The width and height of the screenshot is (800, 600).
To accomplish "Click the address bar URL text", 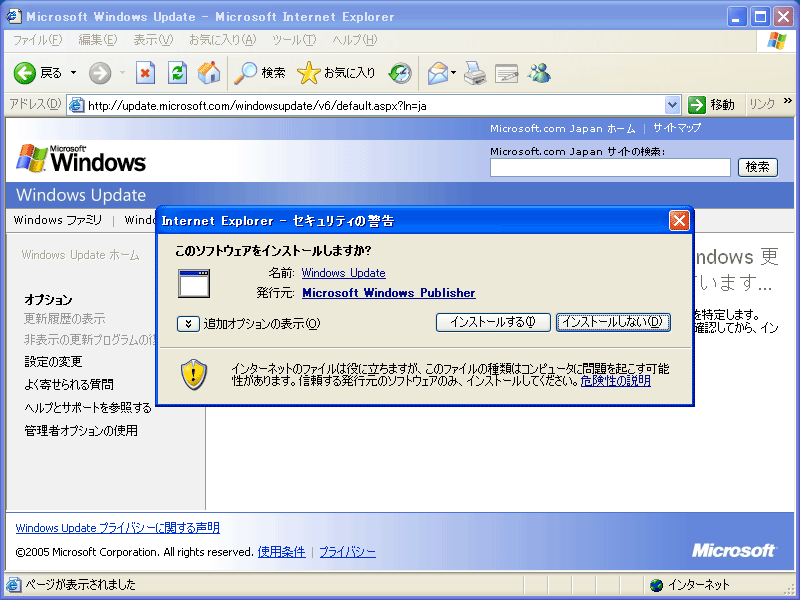I will pos(257,106).
